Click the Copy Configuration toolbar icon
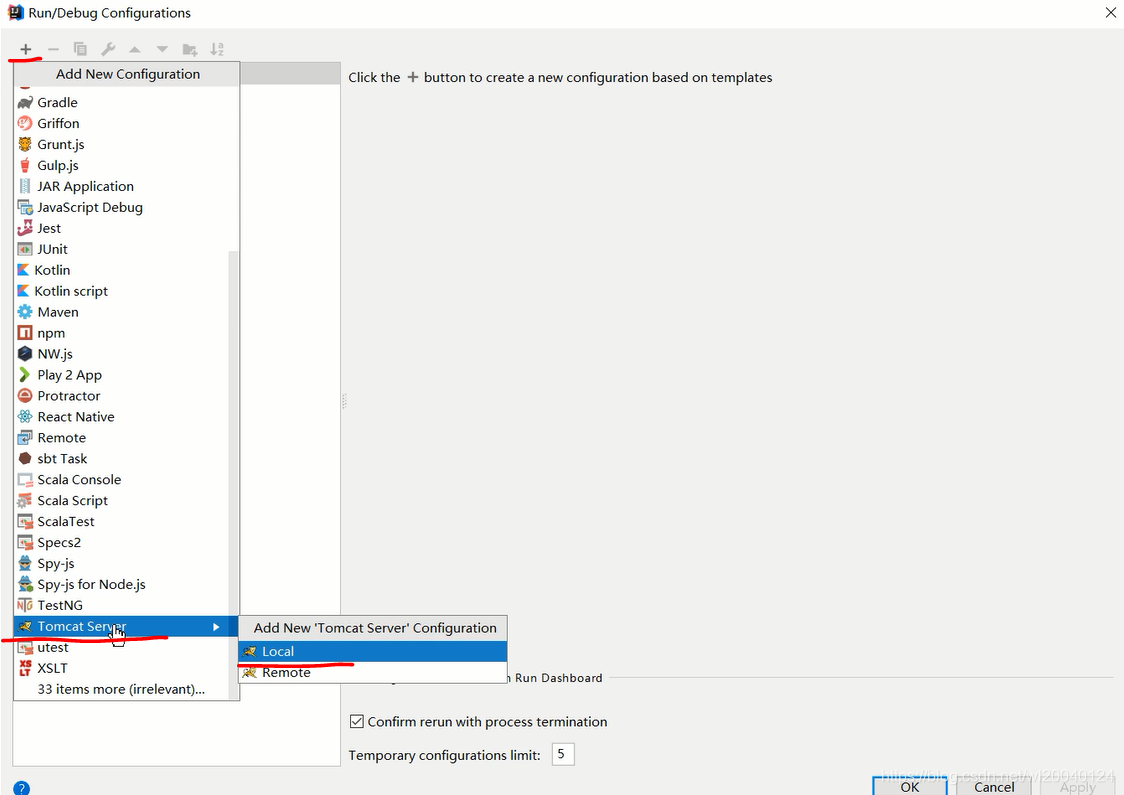1124x795 pixels. (80, 49)
